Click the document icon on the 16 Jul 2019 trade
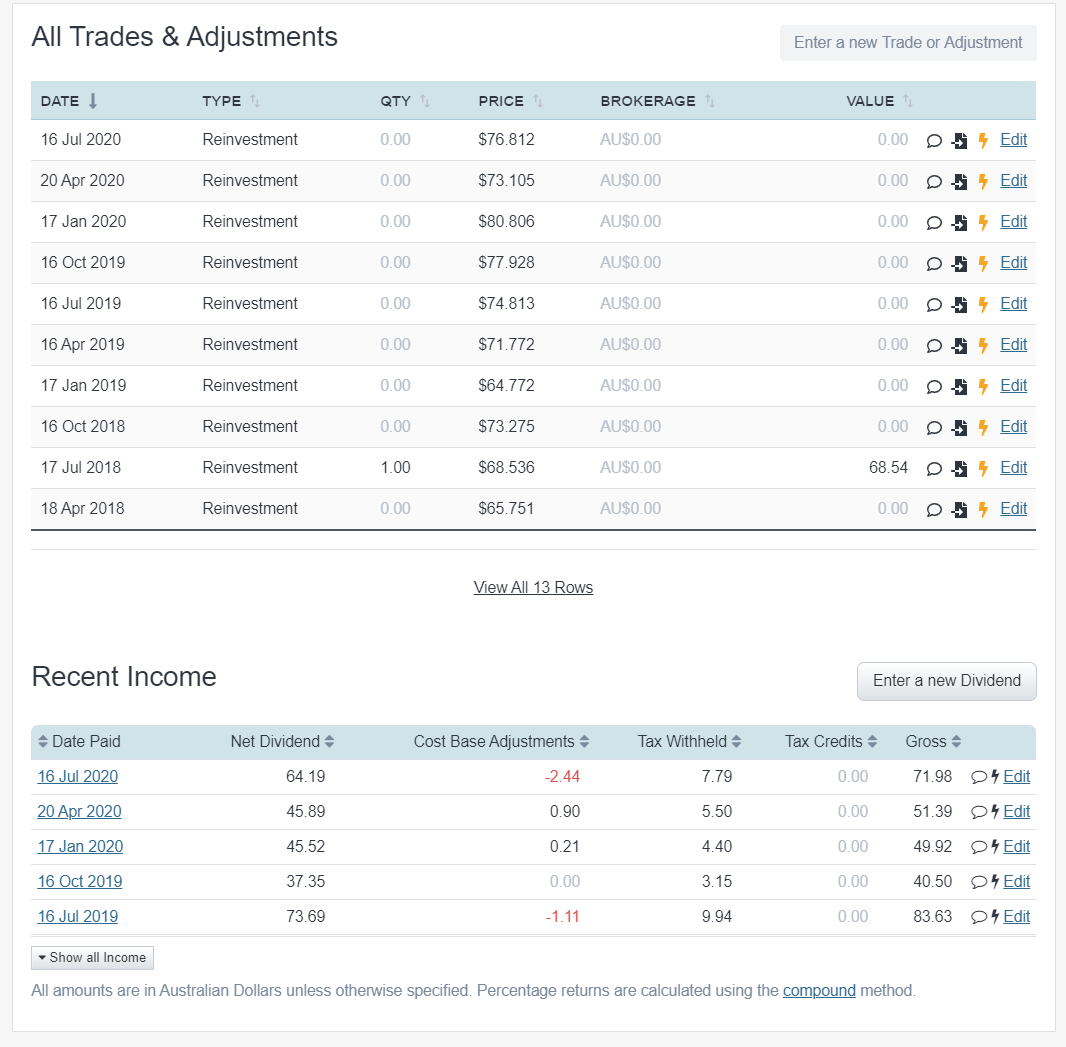 click(x=959, y=304)
